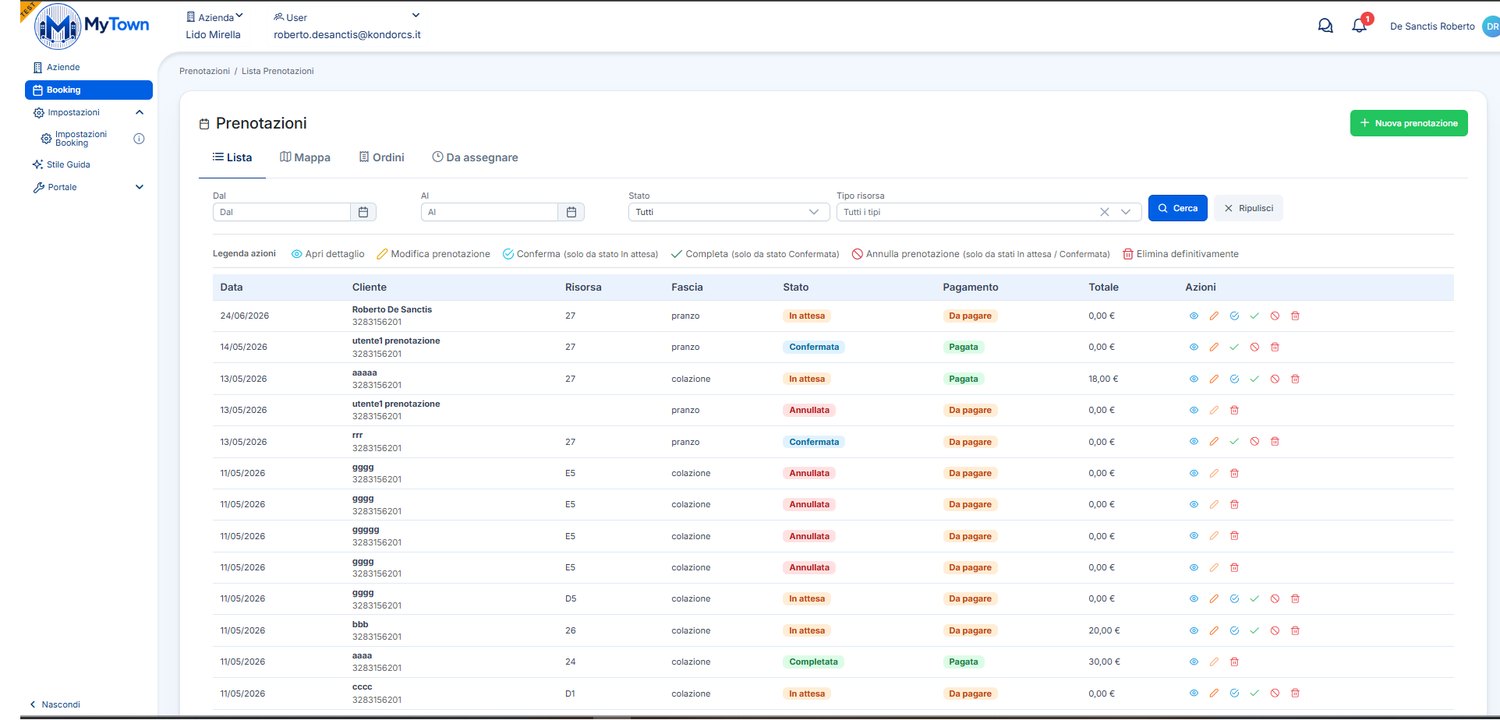Screen dimensions: 1500x720
Task: Click the blue Cerca button
Action: (1178, 208)
